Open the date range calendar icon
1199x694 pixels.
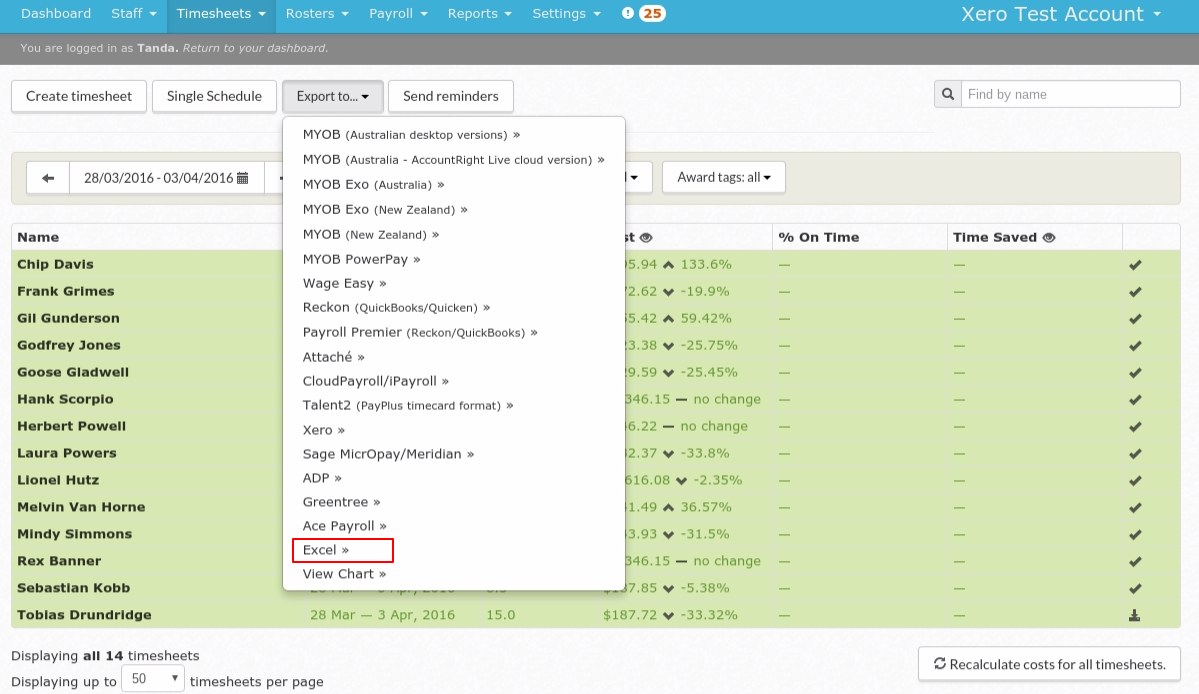coord(242,177)
